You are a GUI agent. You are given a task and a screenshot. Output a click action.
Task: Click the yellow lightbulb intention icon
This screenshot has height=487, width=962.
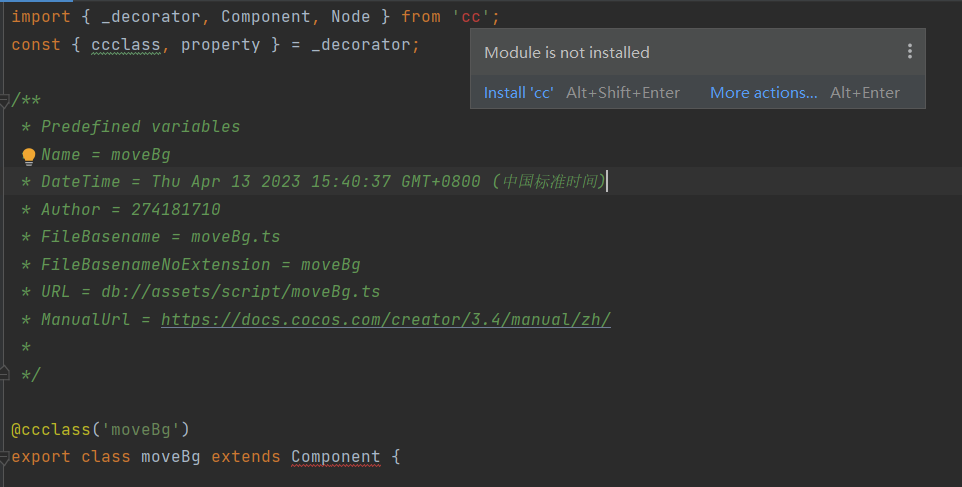[28, 155]
